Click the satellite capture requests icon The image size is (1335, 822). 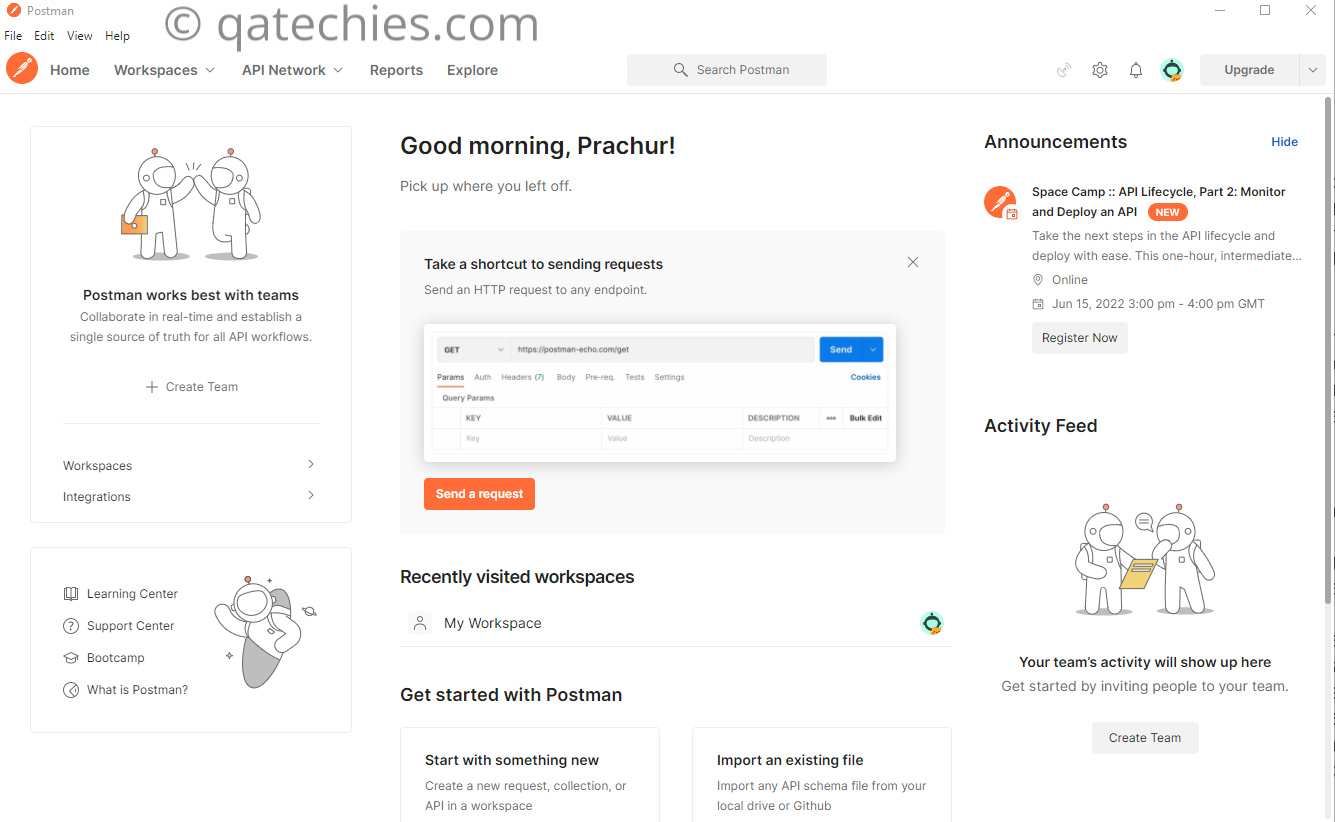click(1064, 70)
